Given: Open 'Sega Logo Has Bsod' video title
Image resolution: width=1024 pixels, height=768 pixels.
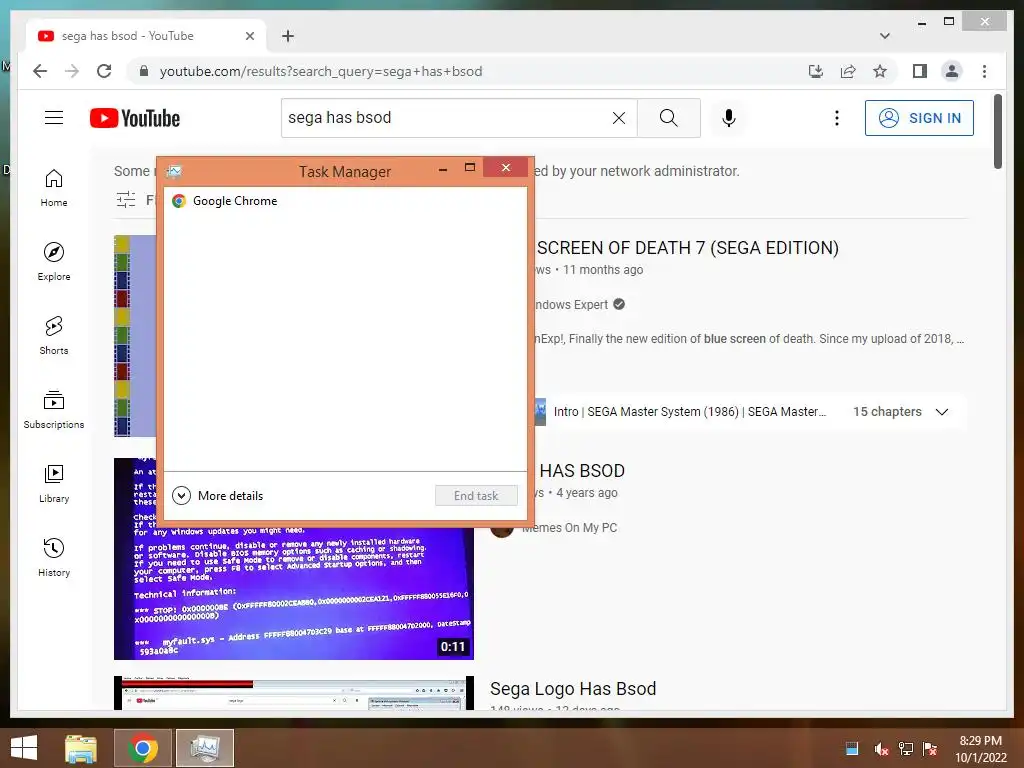Looking at the screenshot, I should point(573,689).
